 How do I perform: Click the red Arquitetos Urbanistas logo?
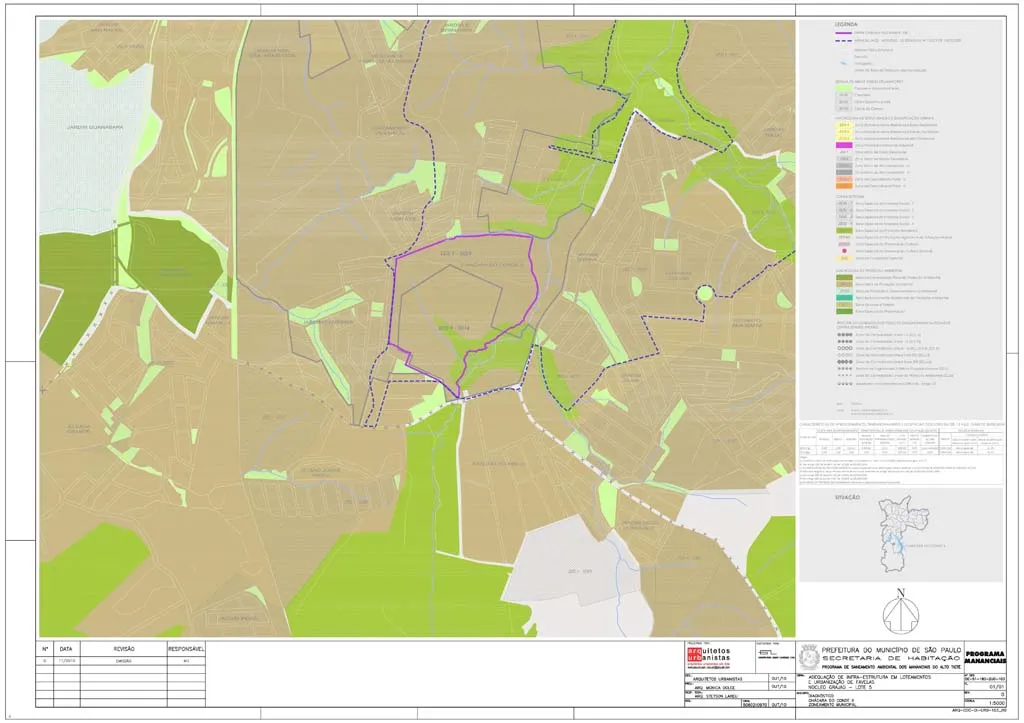pos(708,656)
